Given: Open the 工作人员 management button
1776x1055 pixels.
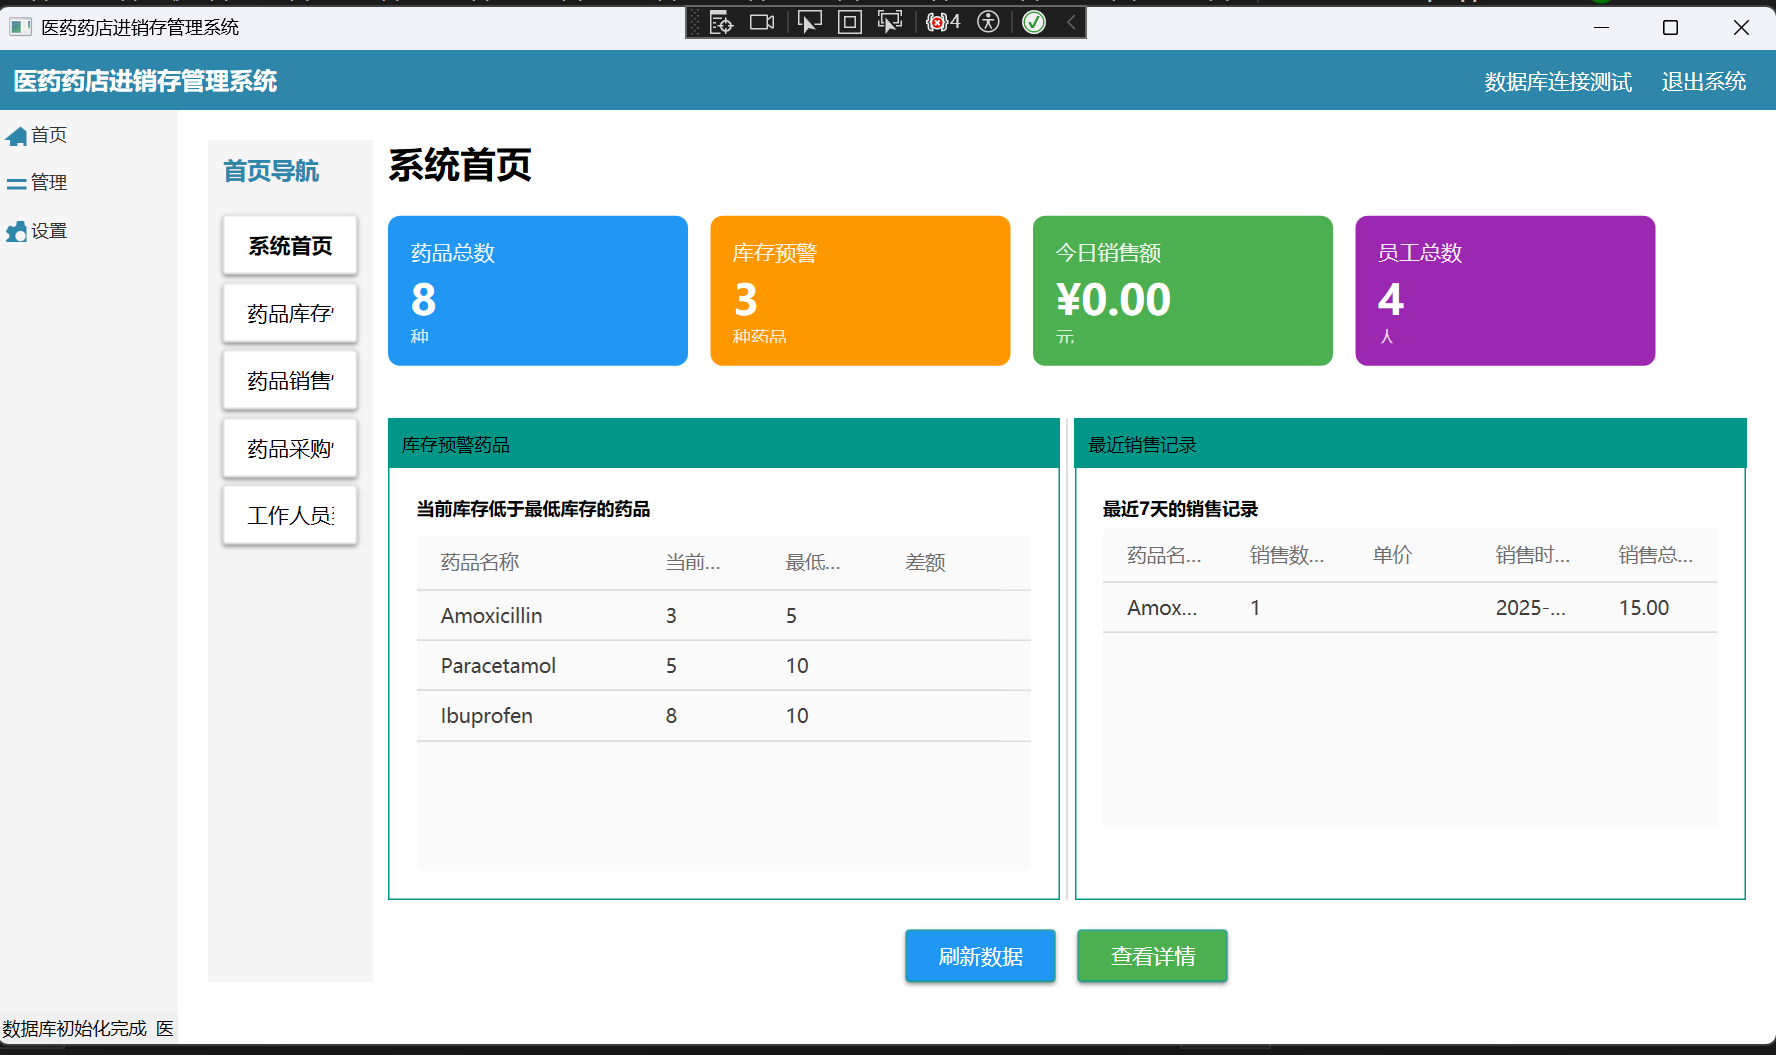Looking at the screenshot, I should [x=290, y=516].
